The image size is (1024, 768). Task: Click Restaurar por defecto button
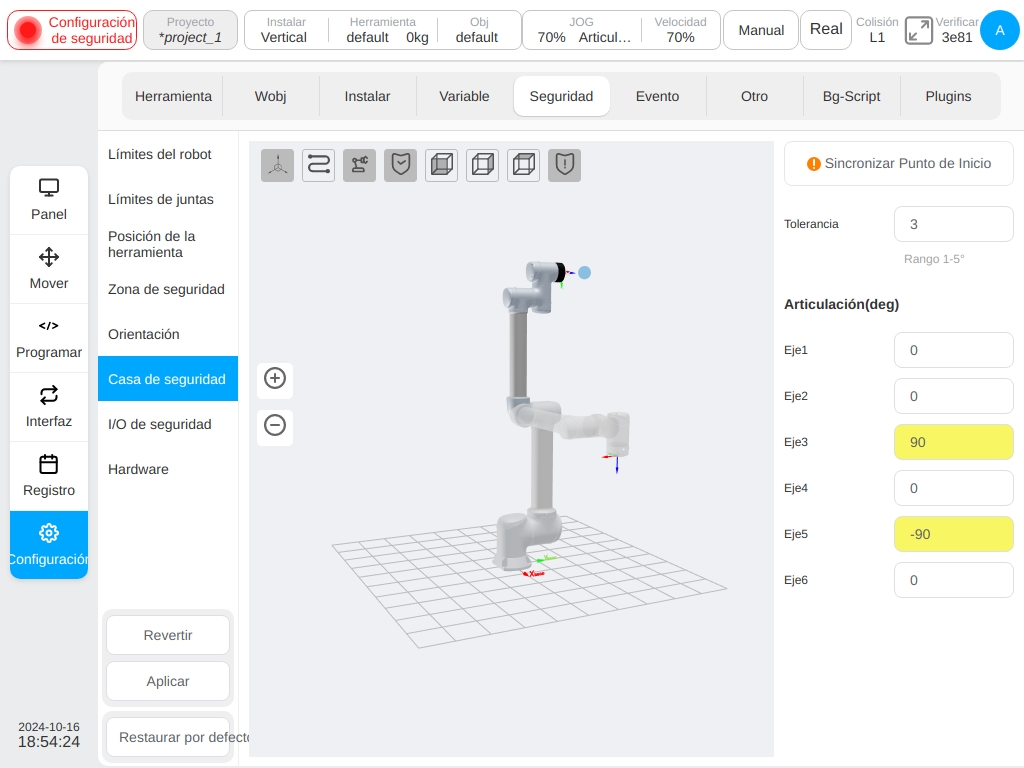(168, 737)
